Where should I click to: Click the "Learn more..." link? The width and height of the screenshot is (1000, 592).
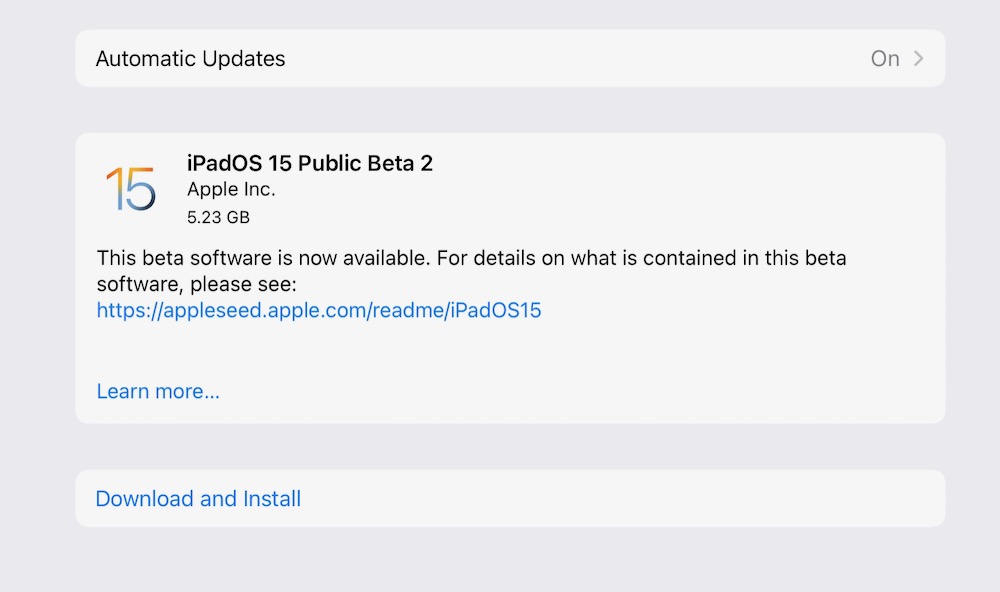tap(158, 391)
